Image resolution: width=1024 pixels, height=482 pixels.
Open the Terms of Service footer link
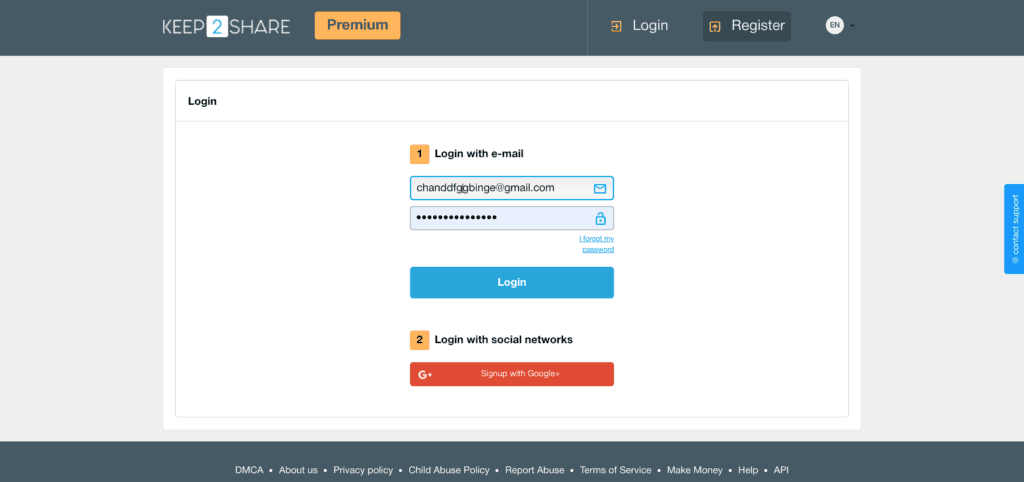pyautogui.click(x=615, y=470)
